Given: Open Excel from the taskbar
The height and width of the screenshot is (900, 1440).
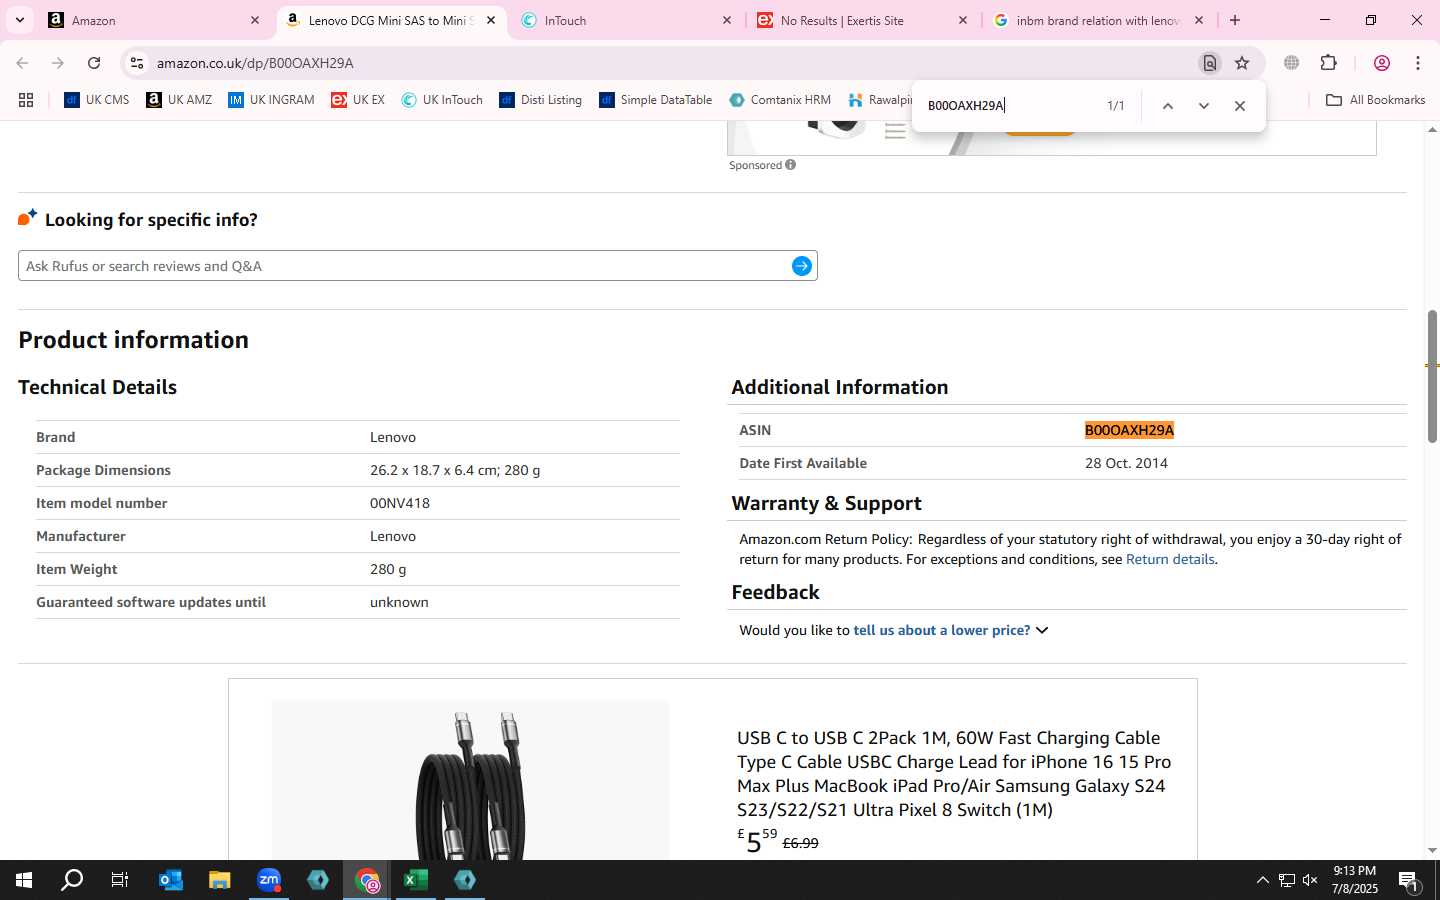Looking at the screenshot, I should [416, 880].
